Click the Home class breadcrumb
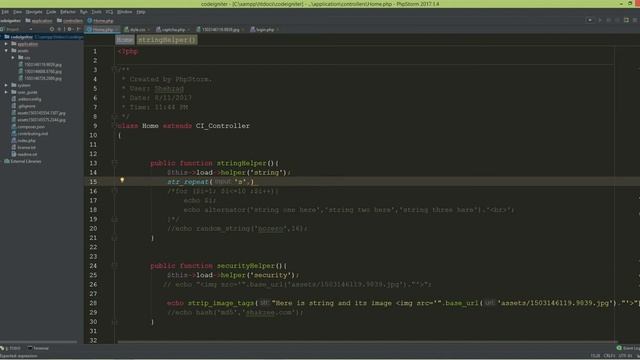Viewport: 640px width, 360px height. (124, 40)
